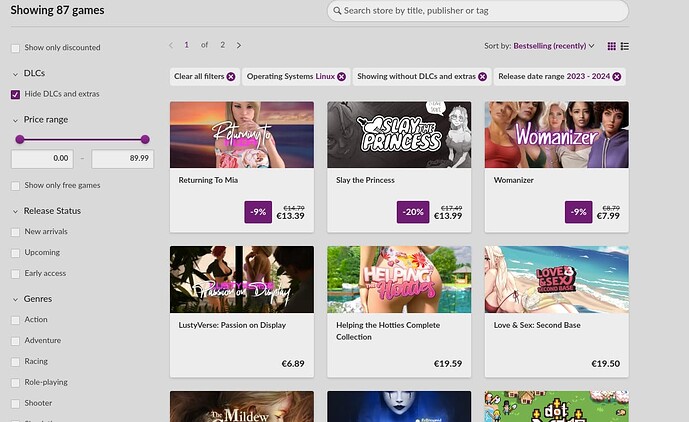Remove the Linux operating system filter

(x=341, y=76)
